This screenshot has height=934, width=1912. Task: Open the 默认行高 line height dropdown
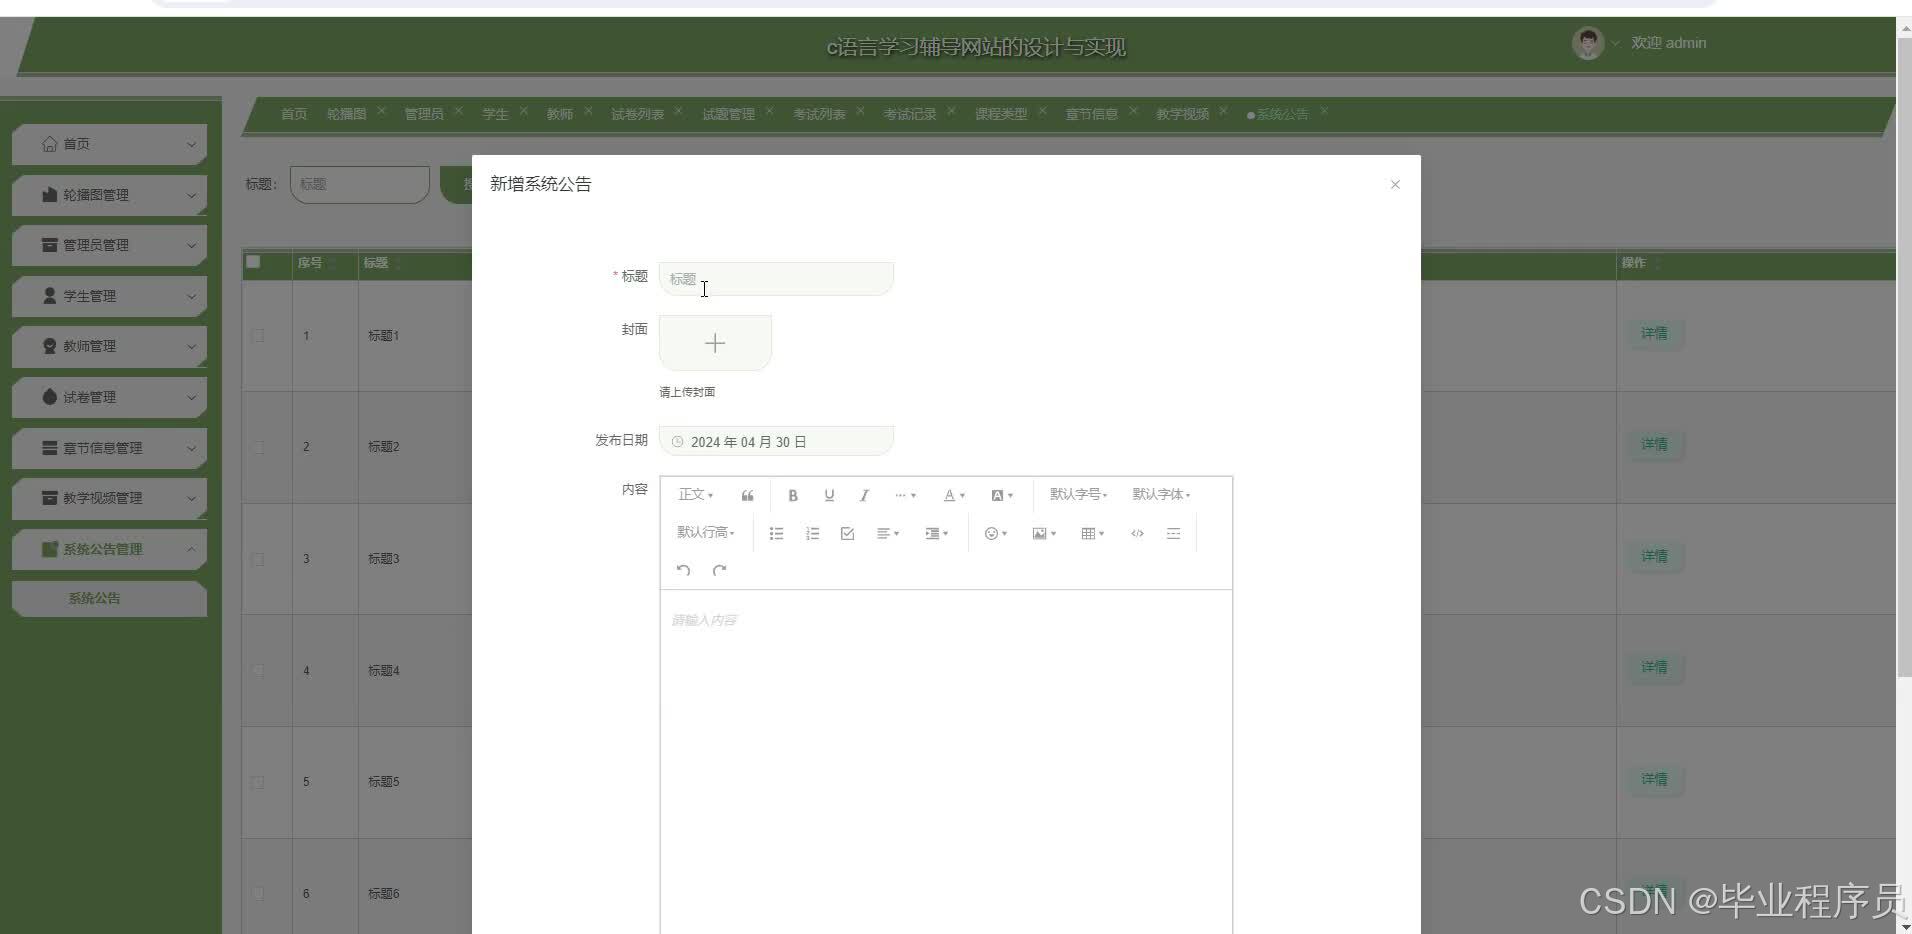tap(705, 533)
